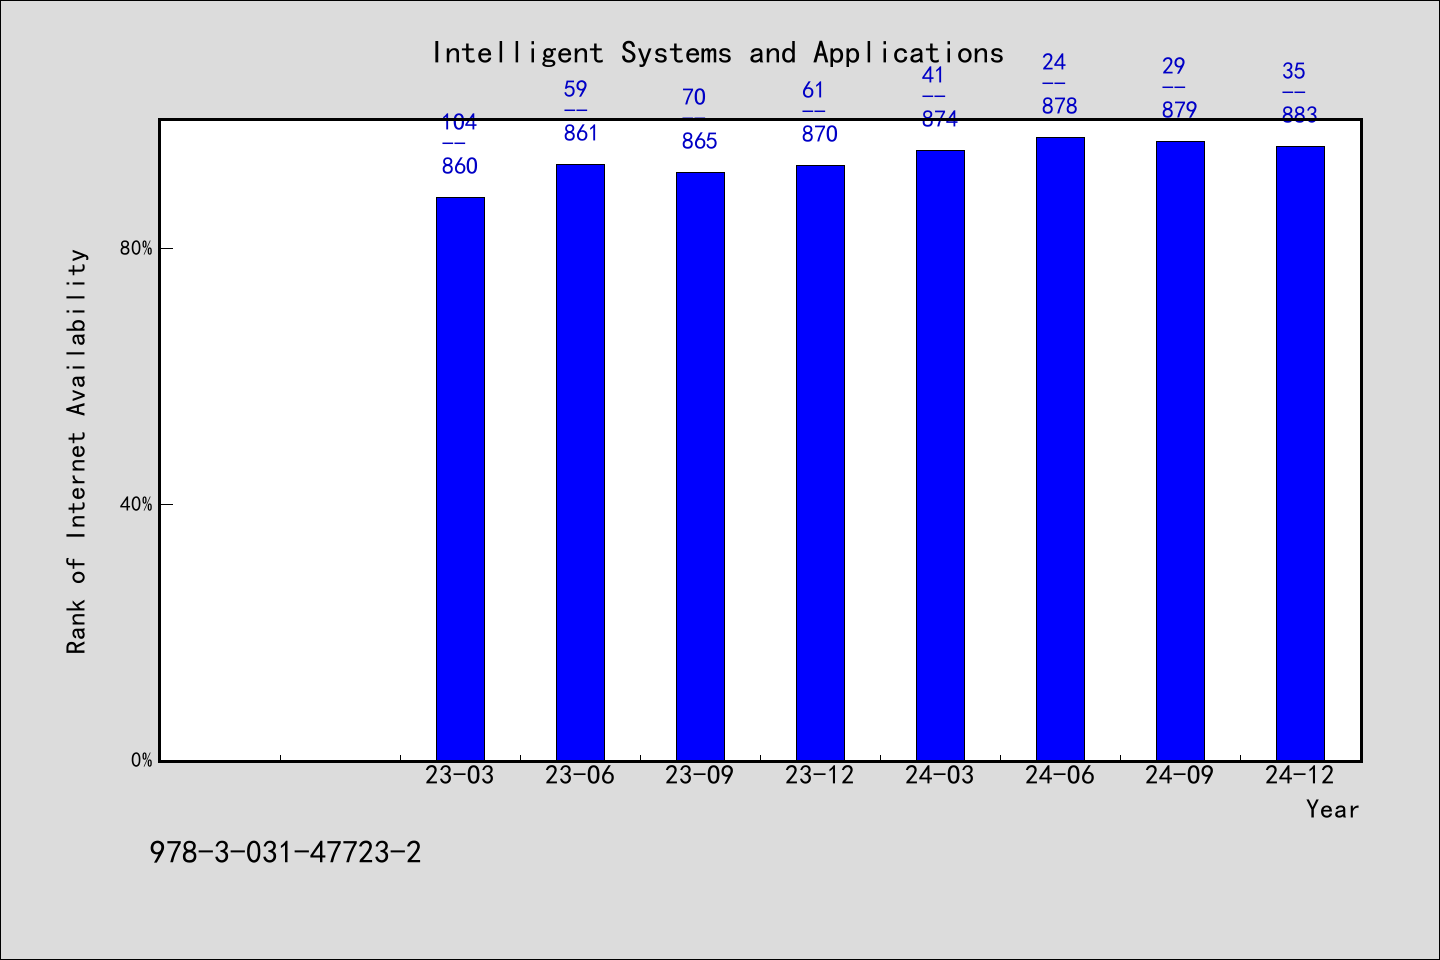
Task: Select the blue bar for 24-12
Action: tap(1300, 453)
